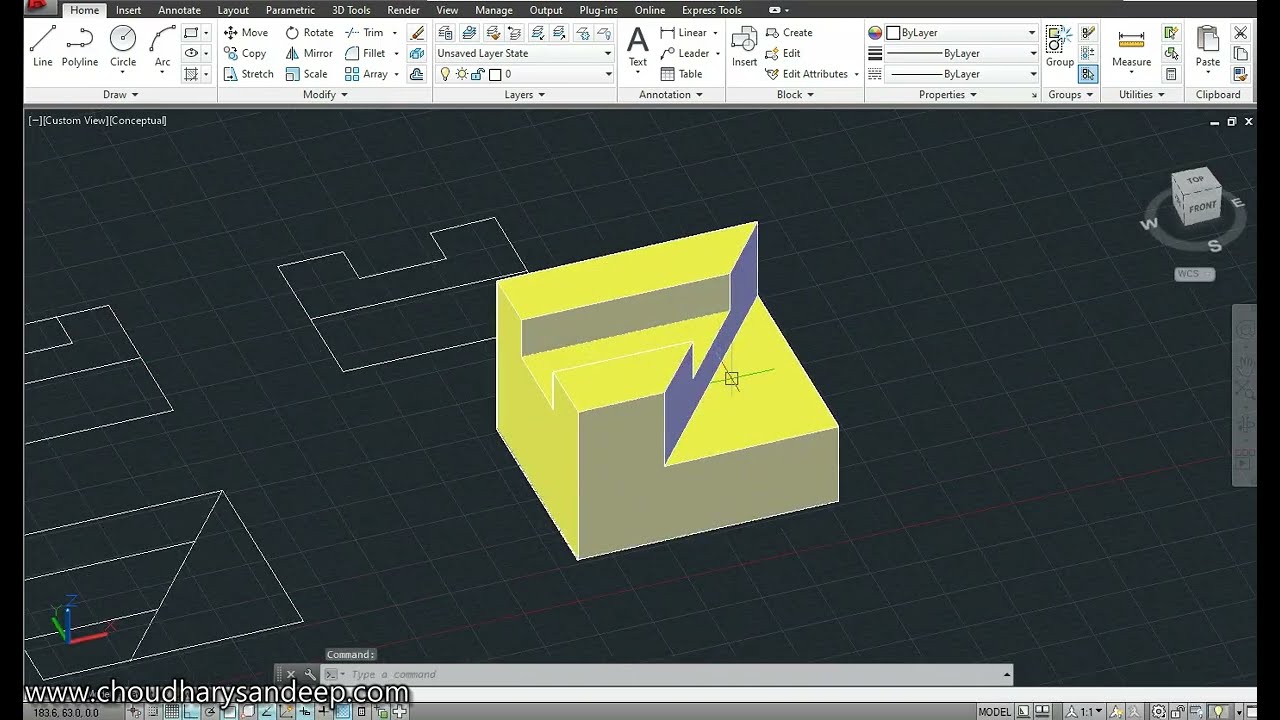Toggle layer on/off lightbulb in Layers panel
The image size is (1280, 720).
(x=446, y=74)
